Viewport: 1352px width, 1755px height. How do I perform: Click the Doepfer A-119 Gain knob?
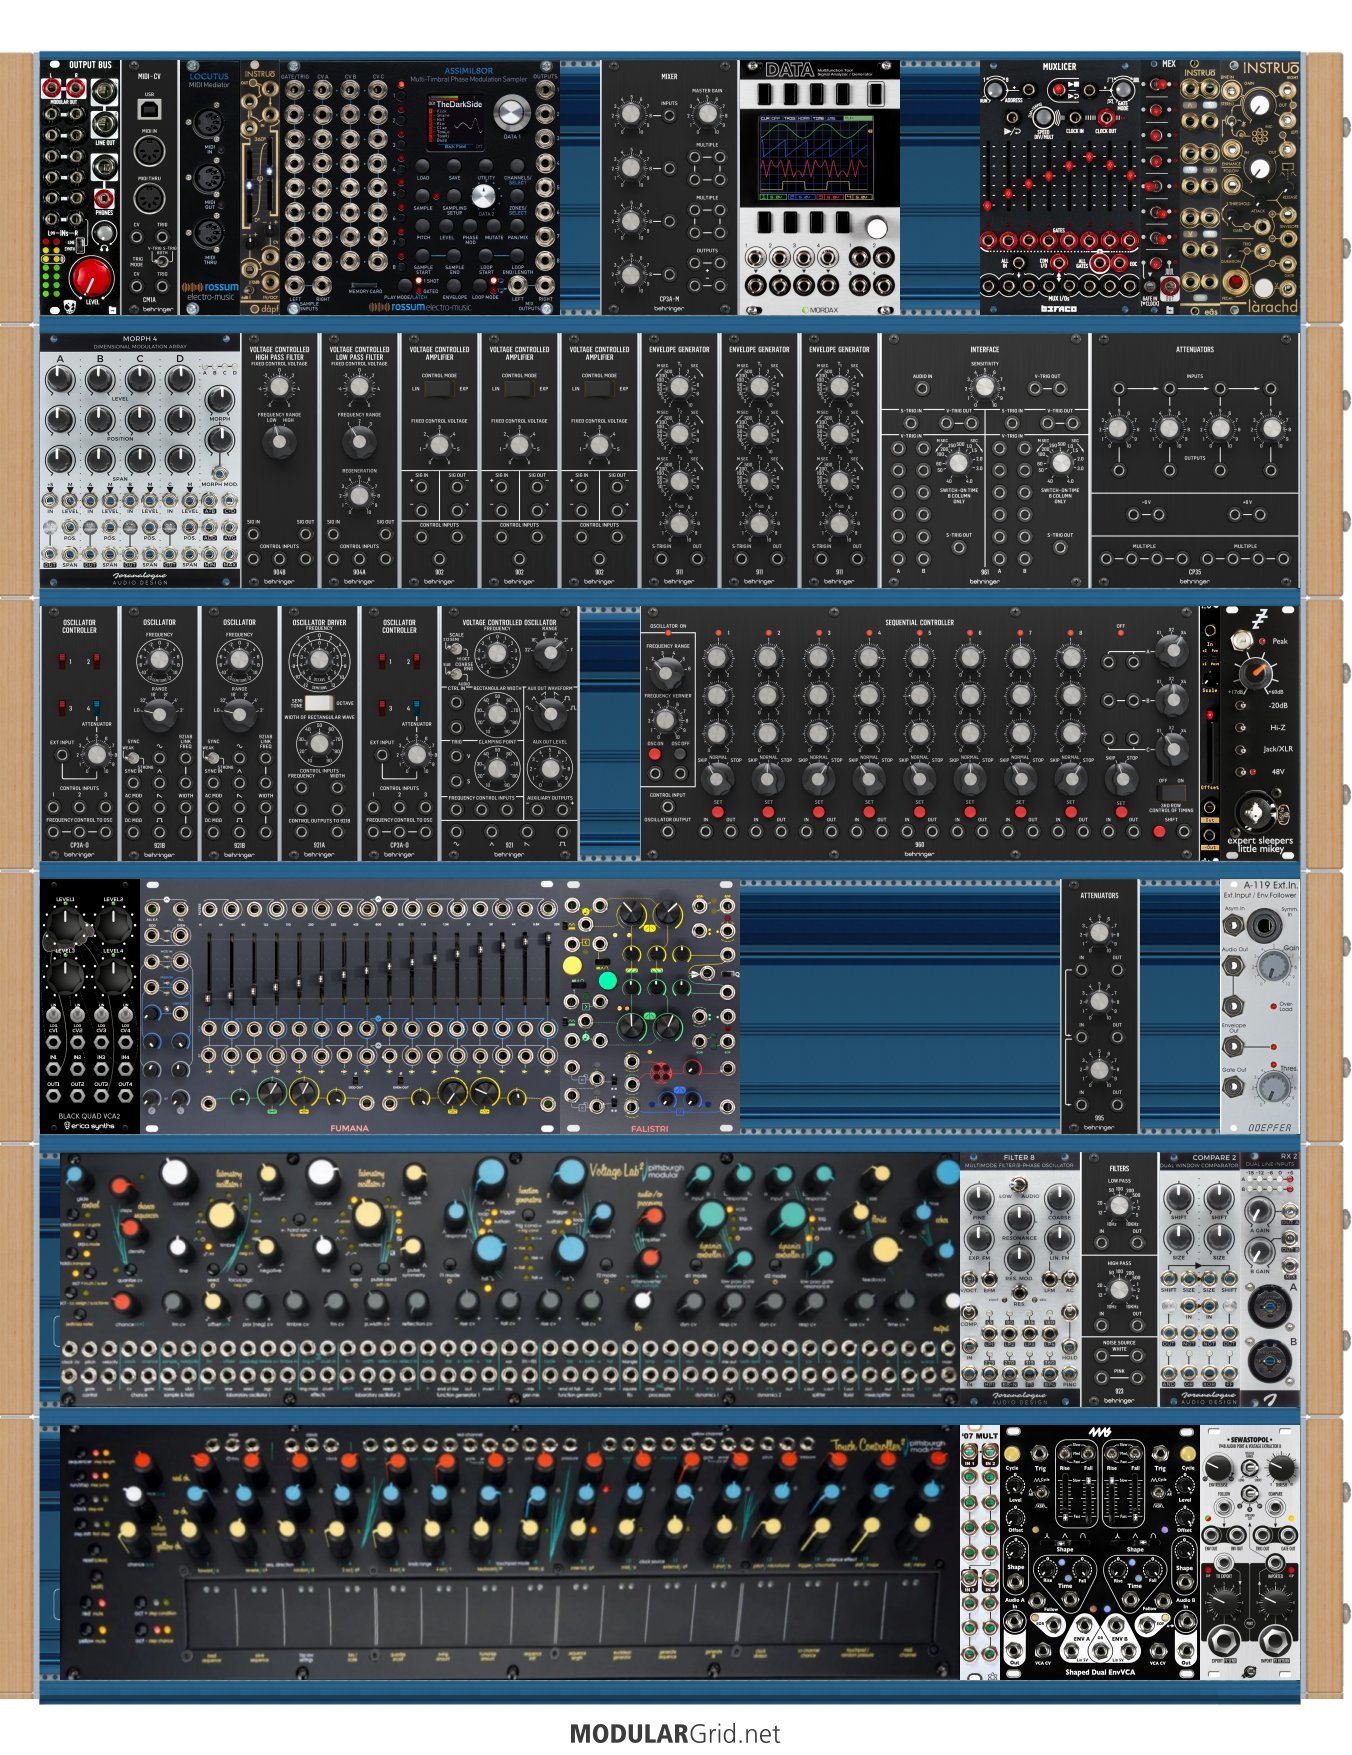(1272, 965)
